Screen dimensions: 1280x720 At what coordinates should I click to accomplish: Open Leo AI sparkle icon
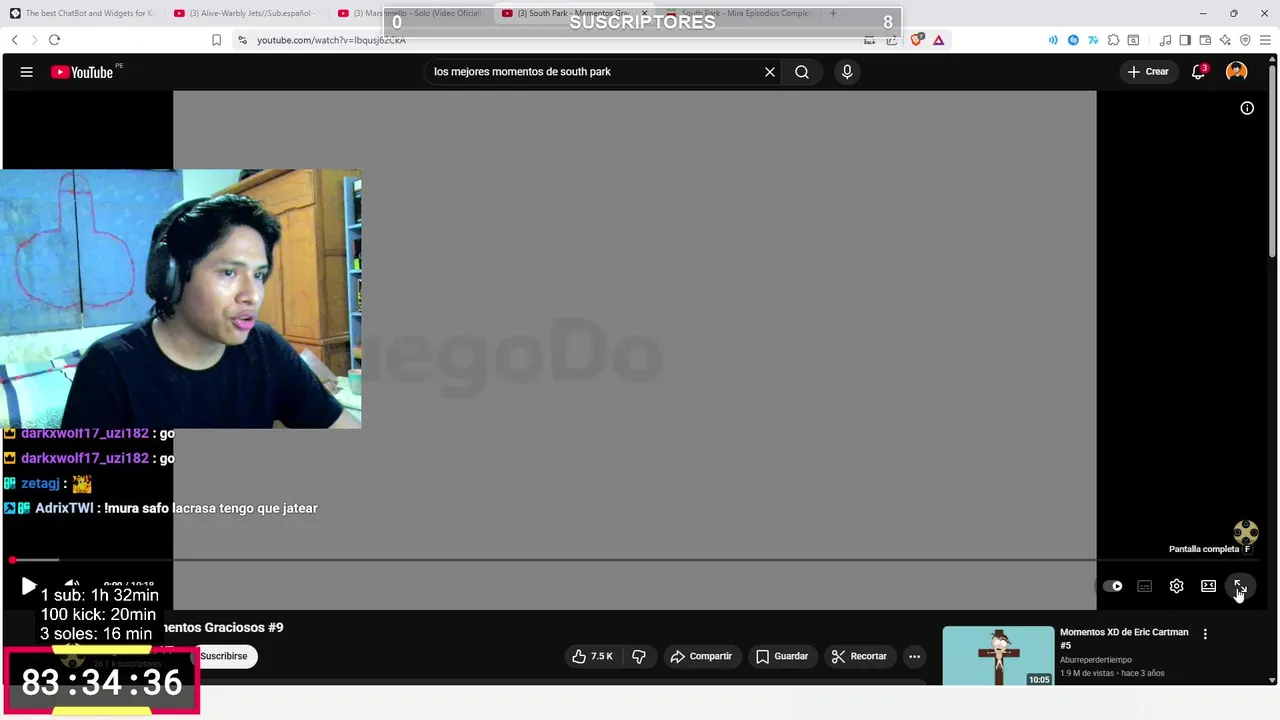click(1225, 40)
